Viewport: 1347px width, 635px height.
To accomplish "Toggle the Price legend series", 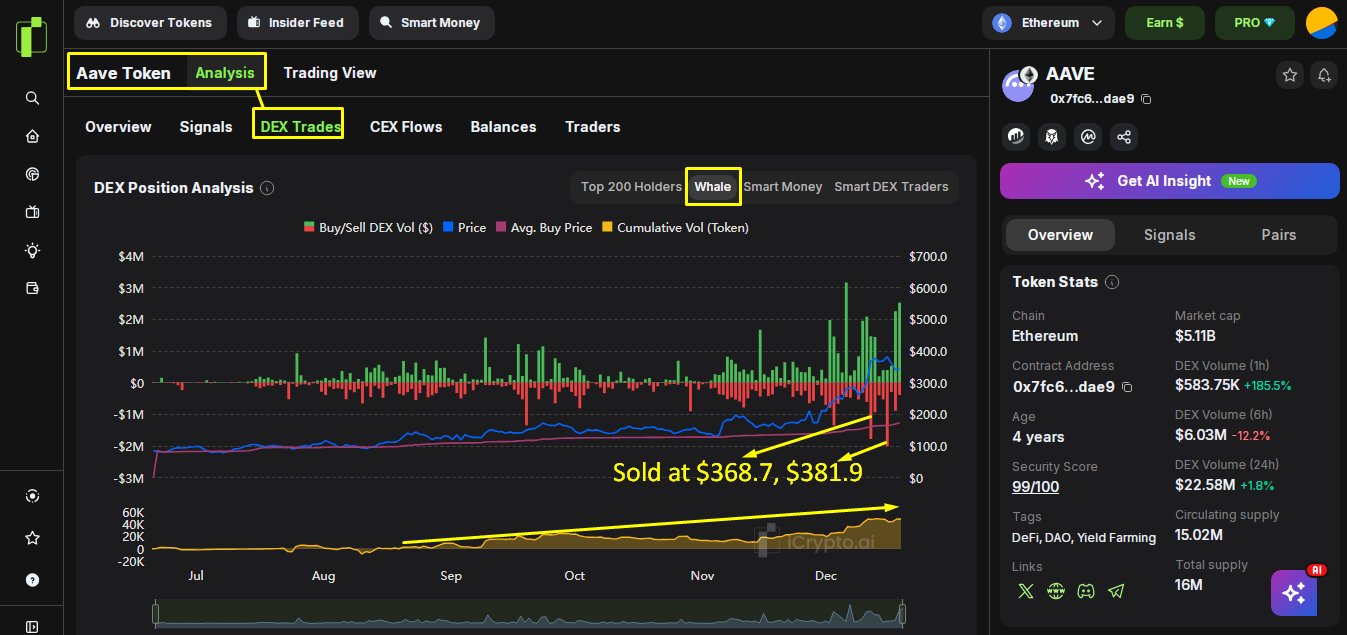I will pyautogui.click(x=464, y=228).
